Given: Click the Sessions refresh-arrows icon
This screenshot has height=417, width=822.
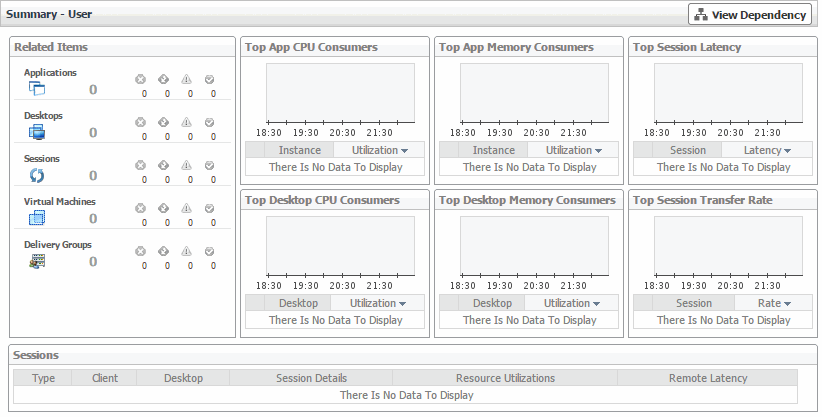Looking at the screenshot, I should tap(37, 175).
